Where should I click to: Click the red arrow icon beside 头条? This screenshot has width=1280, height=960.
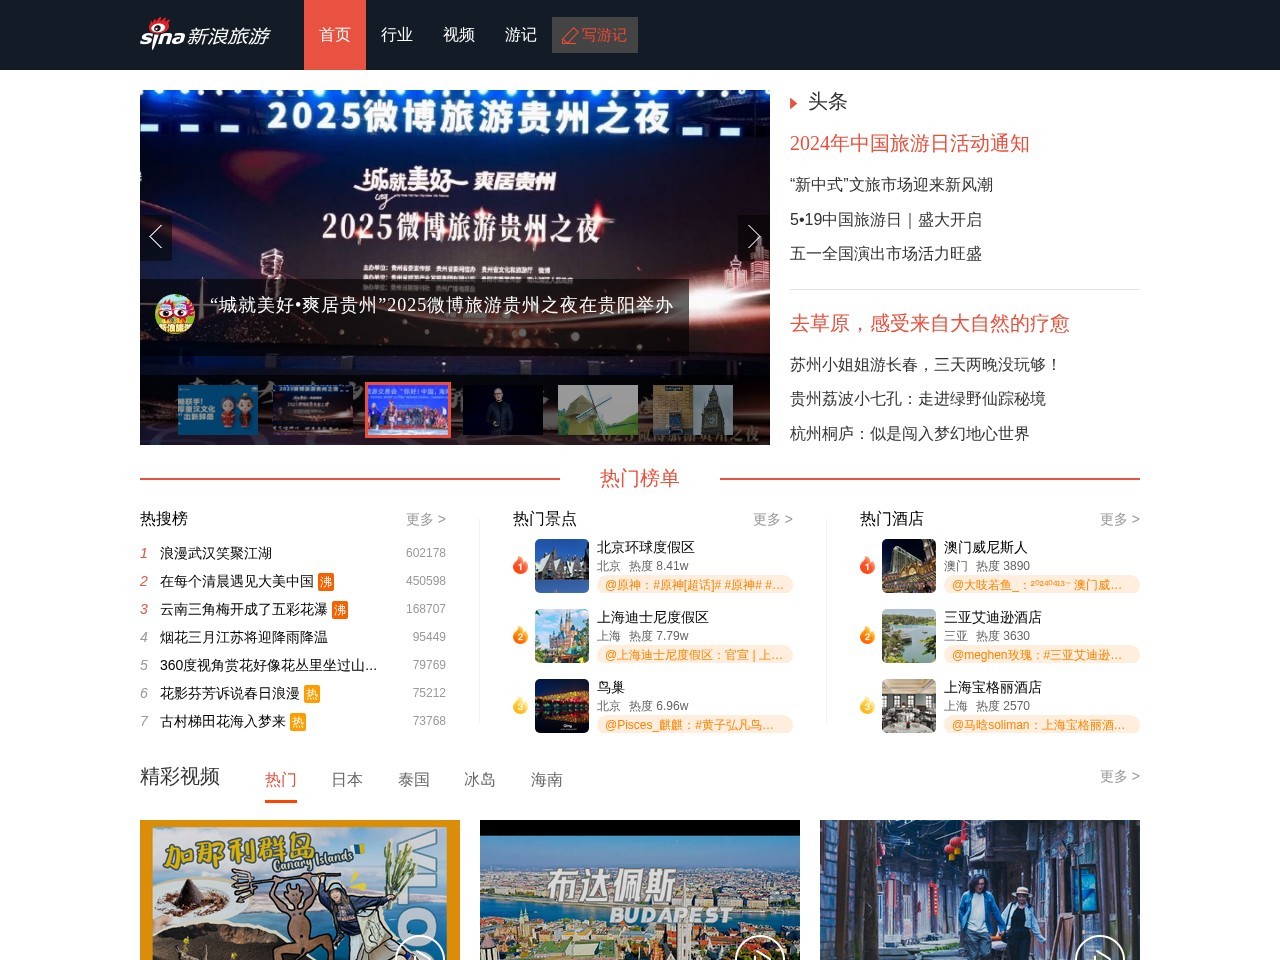point(793,102)
